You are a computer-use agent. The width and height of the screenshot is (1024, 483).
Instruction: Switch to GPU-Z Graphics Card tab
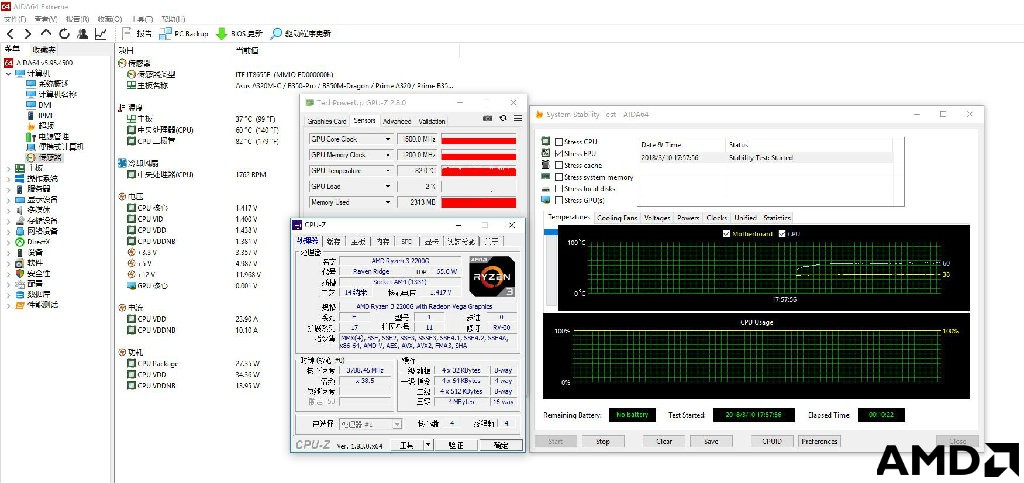(x=327, y=121)
